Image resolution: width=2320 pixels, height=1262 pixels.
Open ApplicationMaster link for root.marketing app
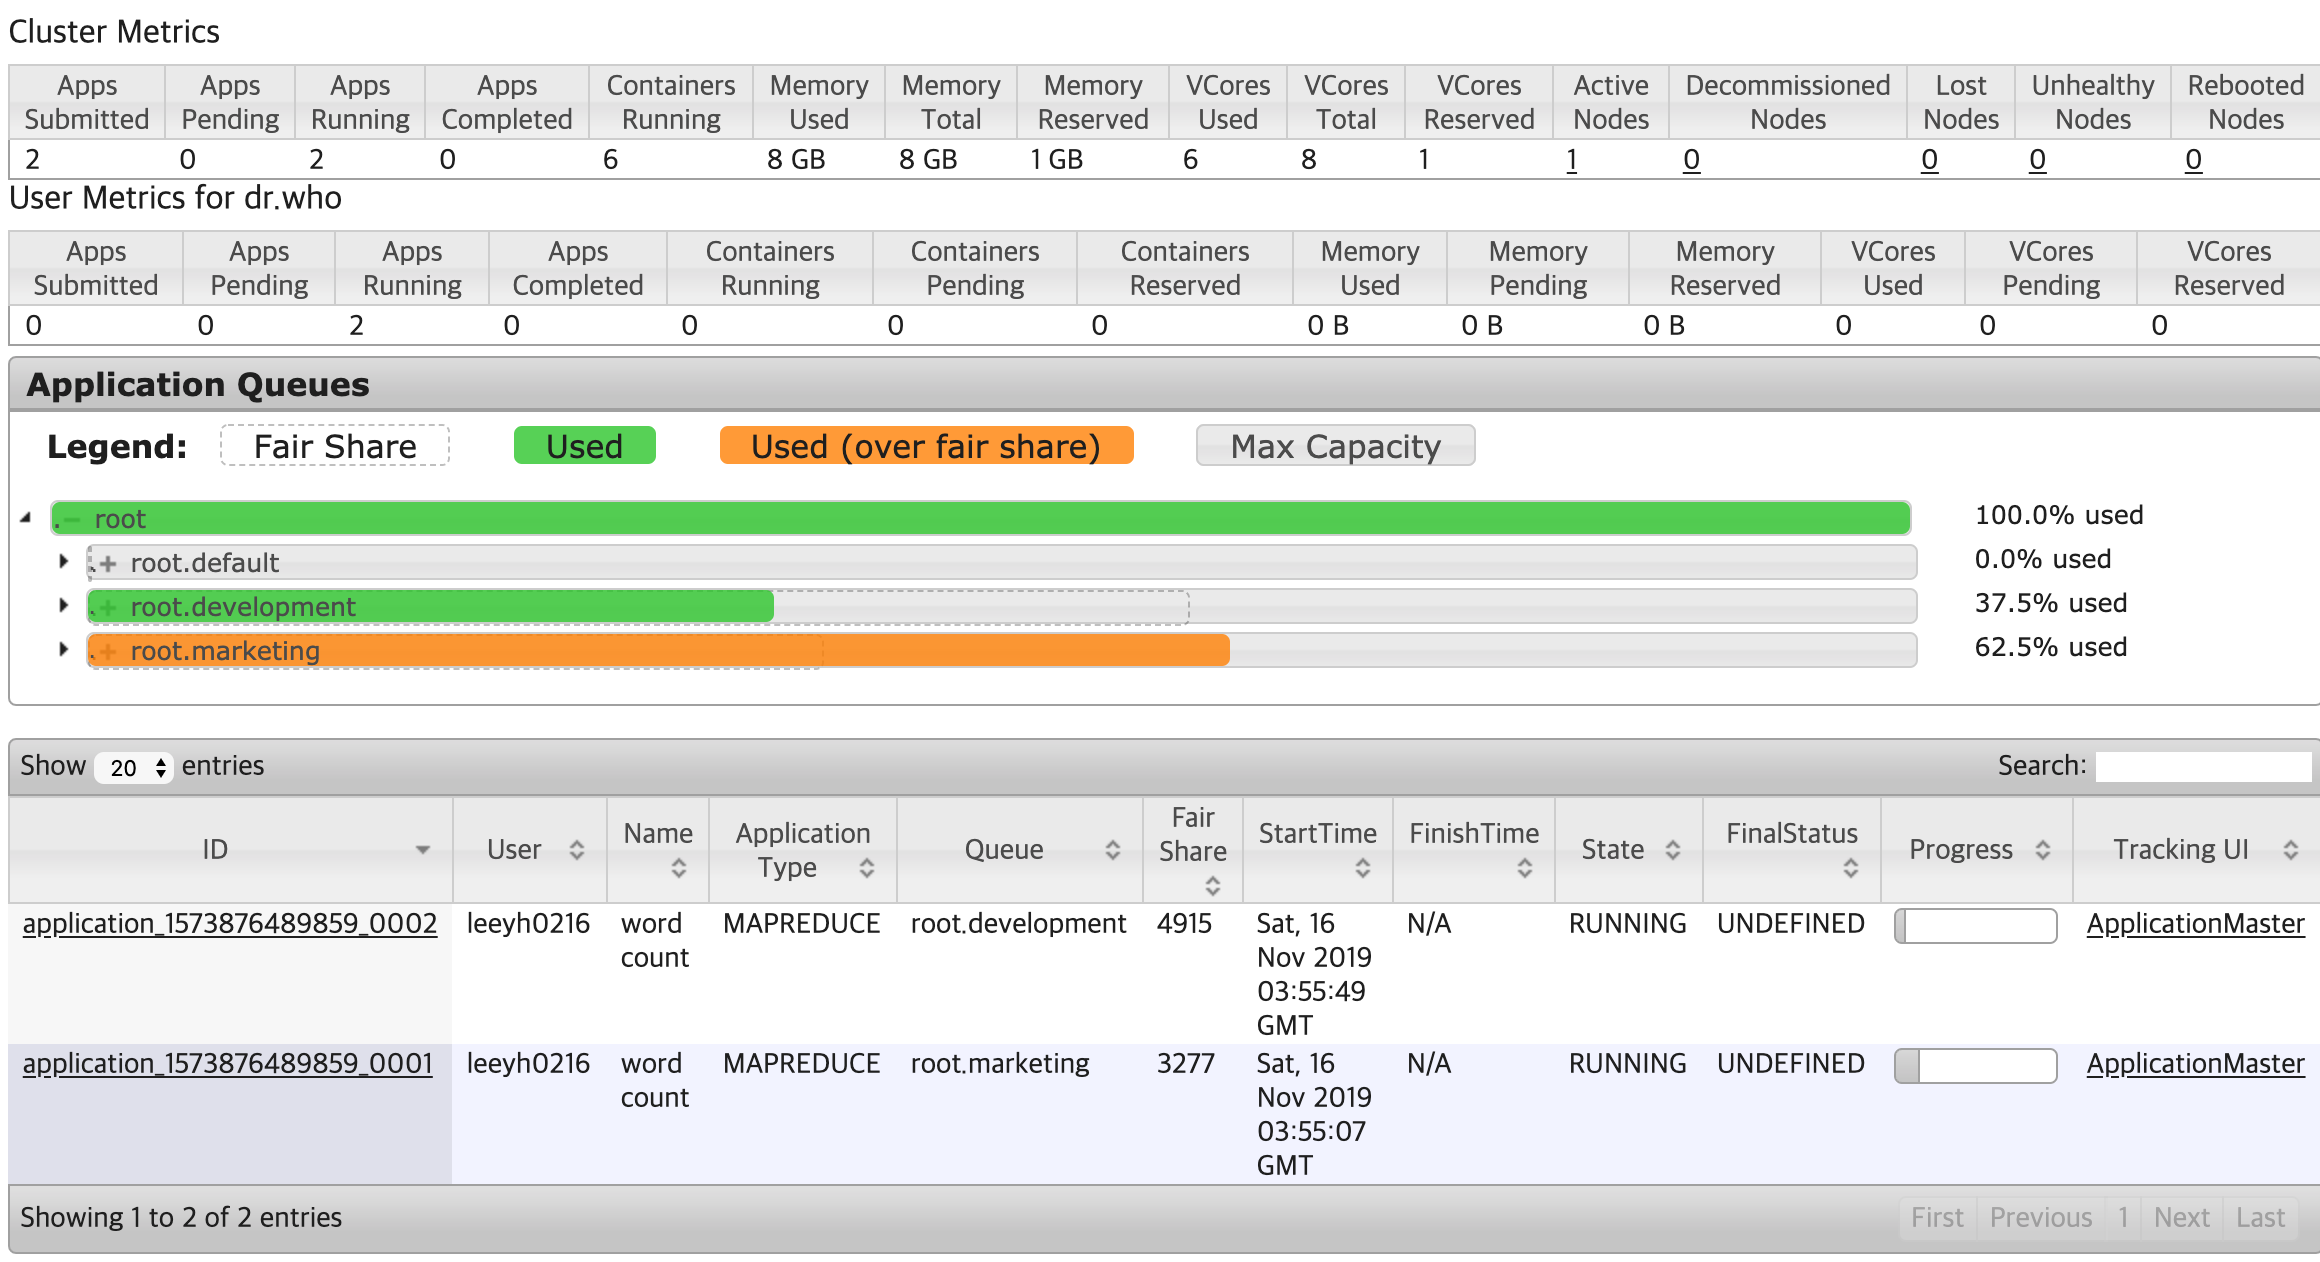coord(2195,1063)
